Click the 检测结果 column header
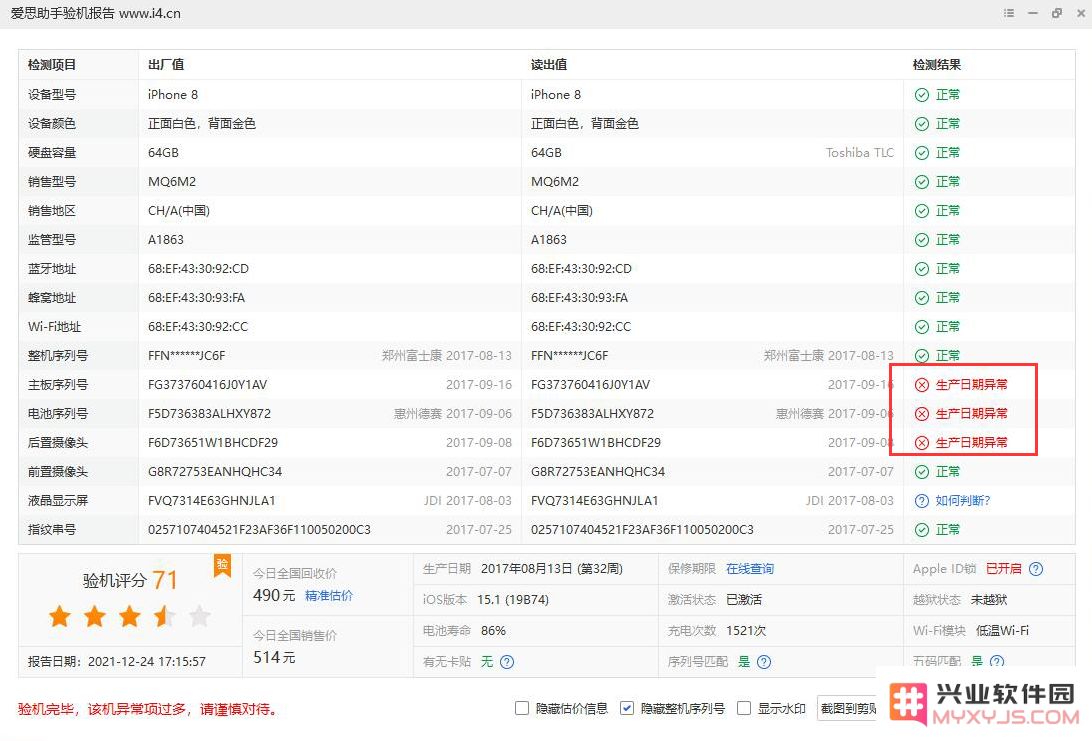The image size is (1092, 741). point(937,65)
